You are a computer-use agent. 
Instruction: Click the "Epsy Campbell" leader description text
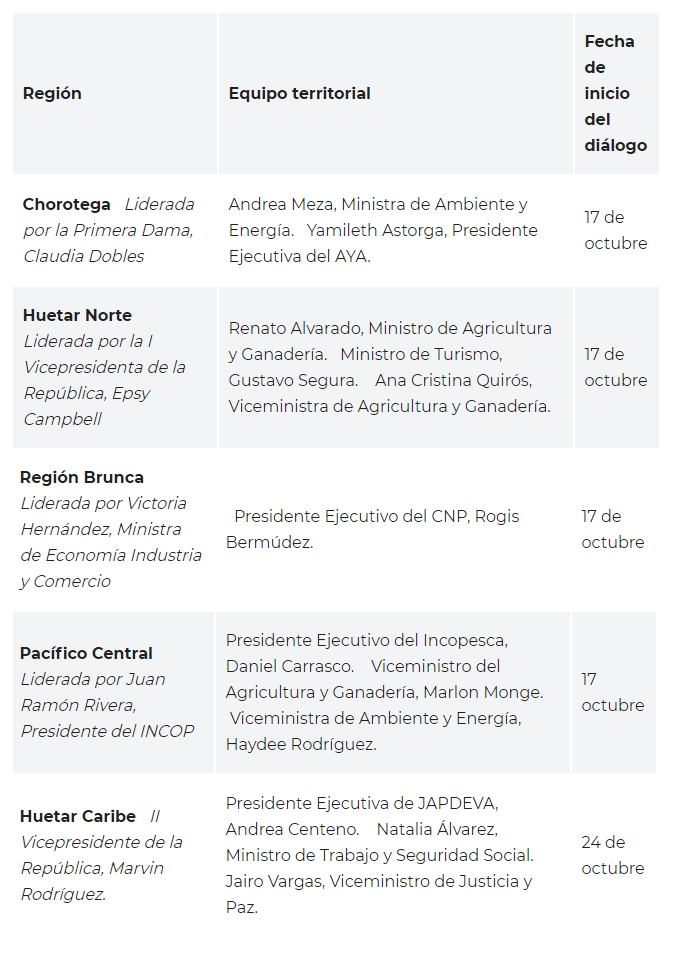click(104, 380)
